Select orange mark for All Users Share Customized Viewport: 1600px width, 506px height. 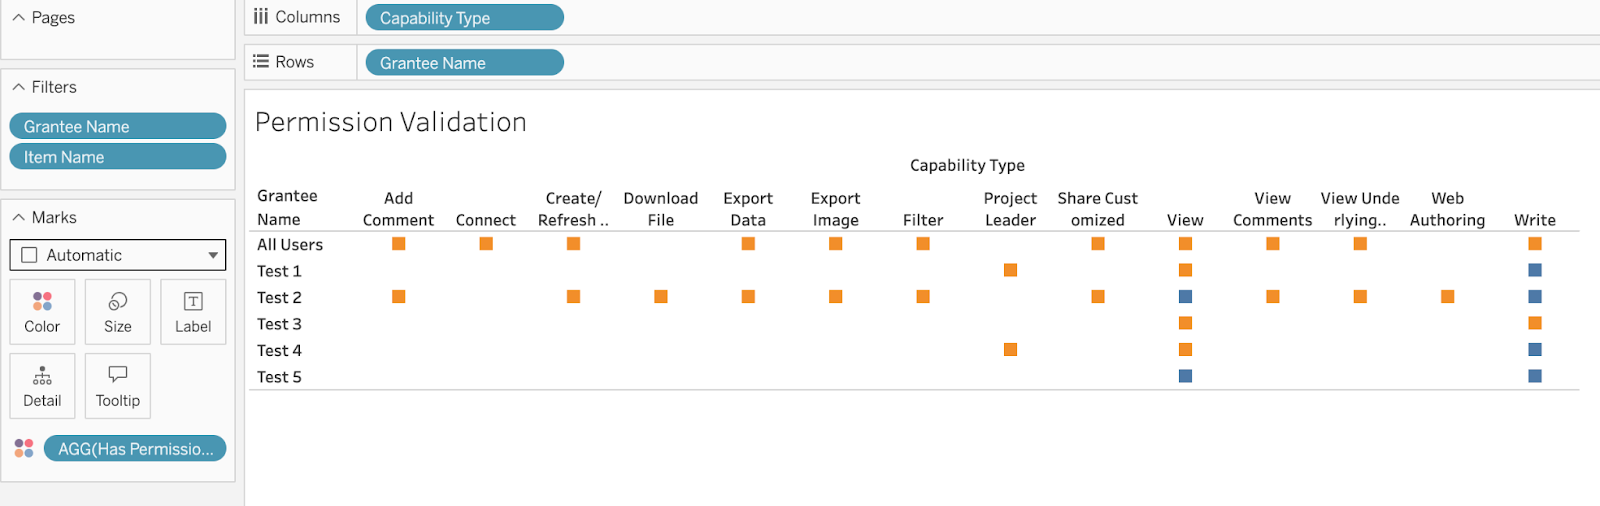[x=1098, y=244]
